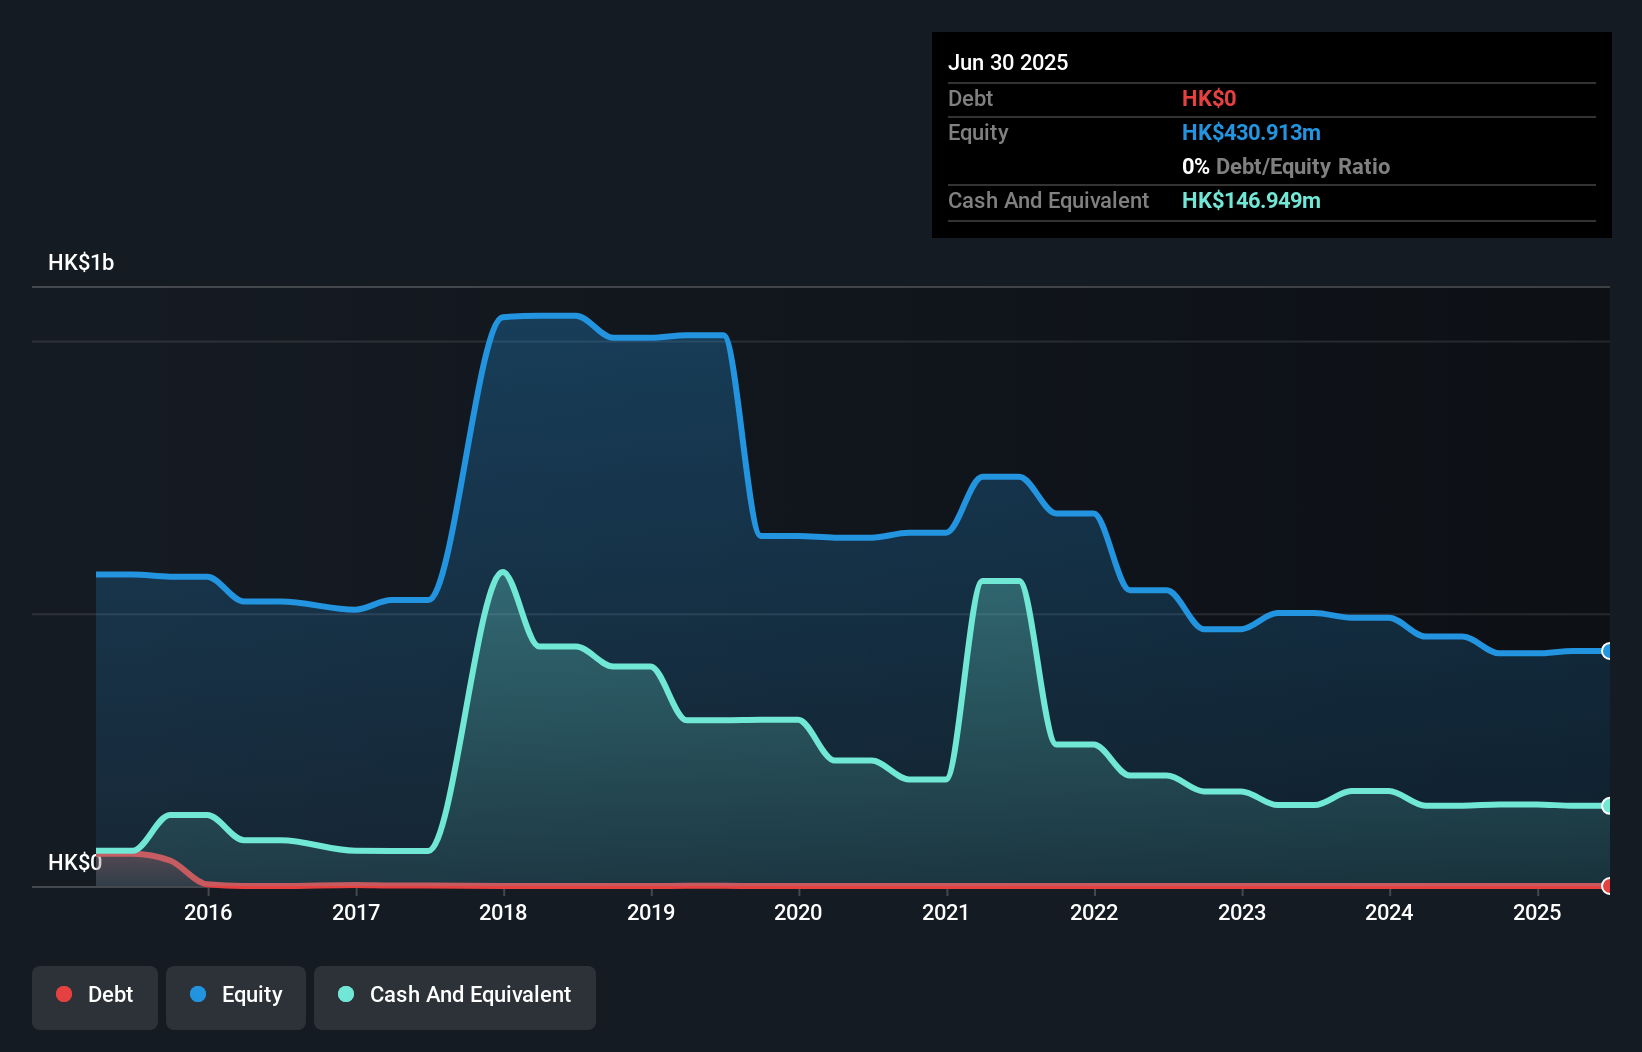Viewport: 1642px width, 1052px height.
Task: Click the teal Cash And Equivalent legend dot
Action: (x=346, y=994)
